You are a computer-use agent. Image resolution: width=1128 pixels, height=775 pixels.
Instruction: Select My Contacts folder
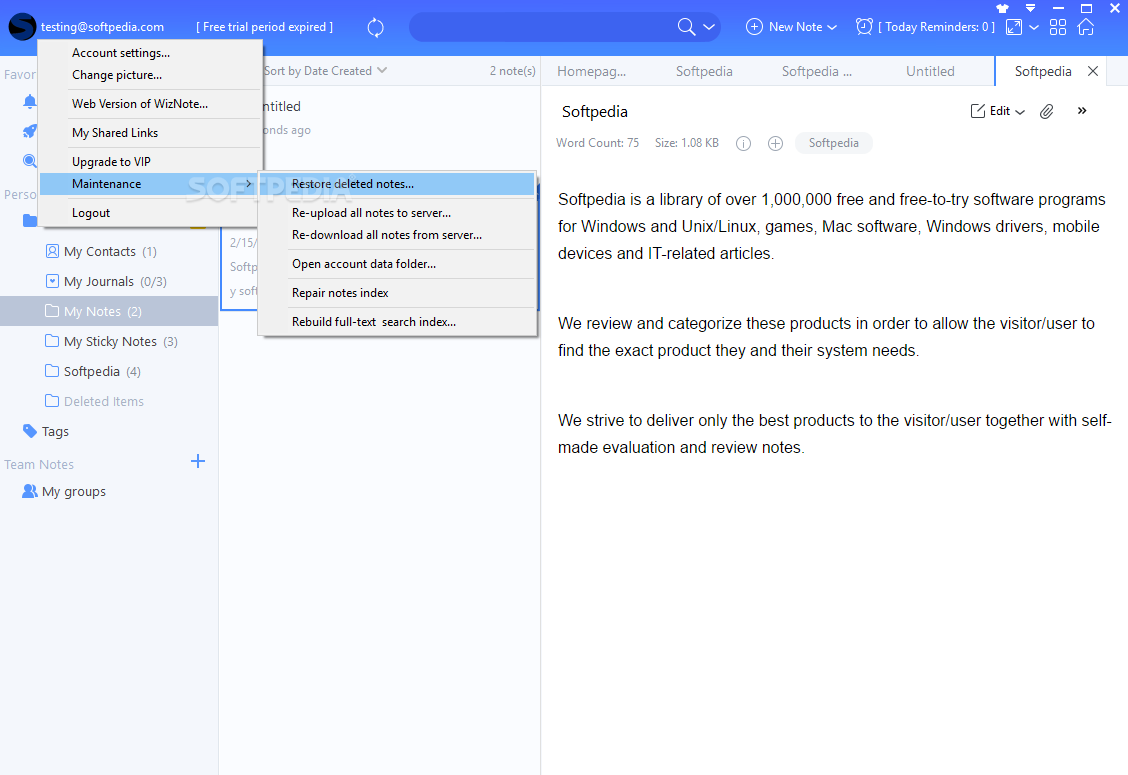coord(109,251)
